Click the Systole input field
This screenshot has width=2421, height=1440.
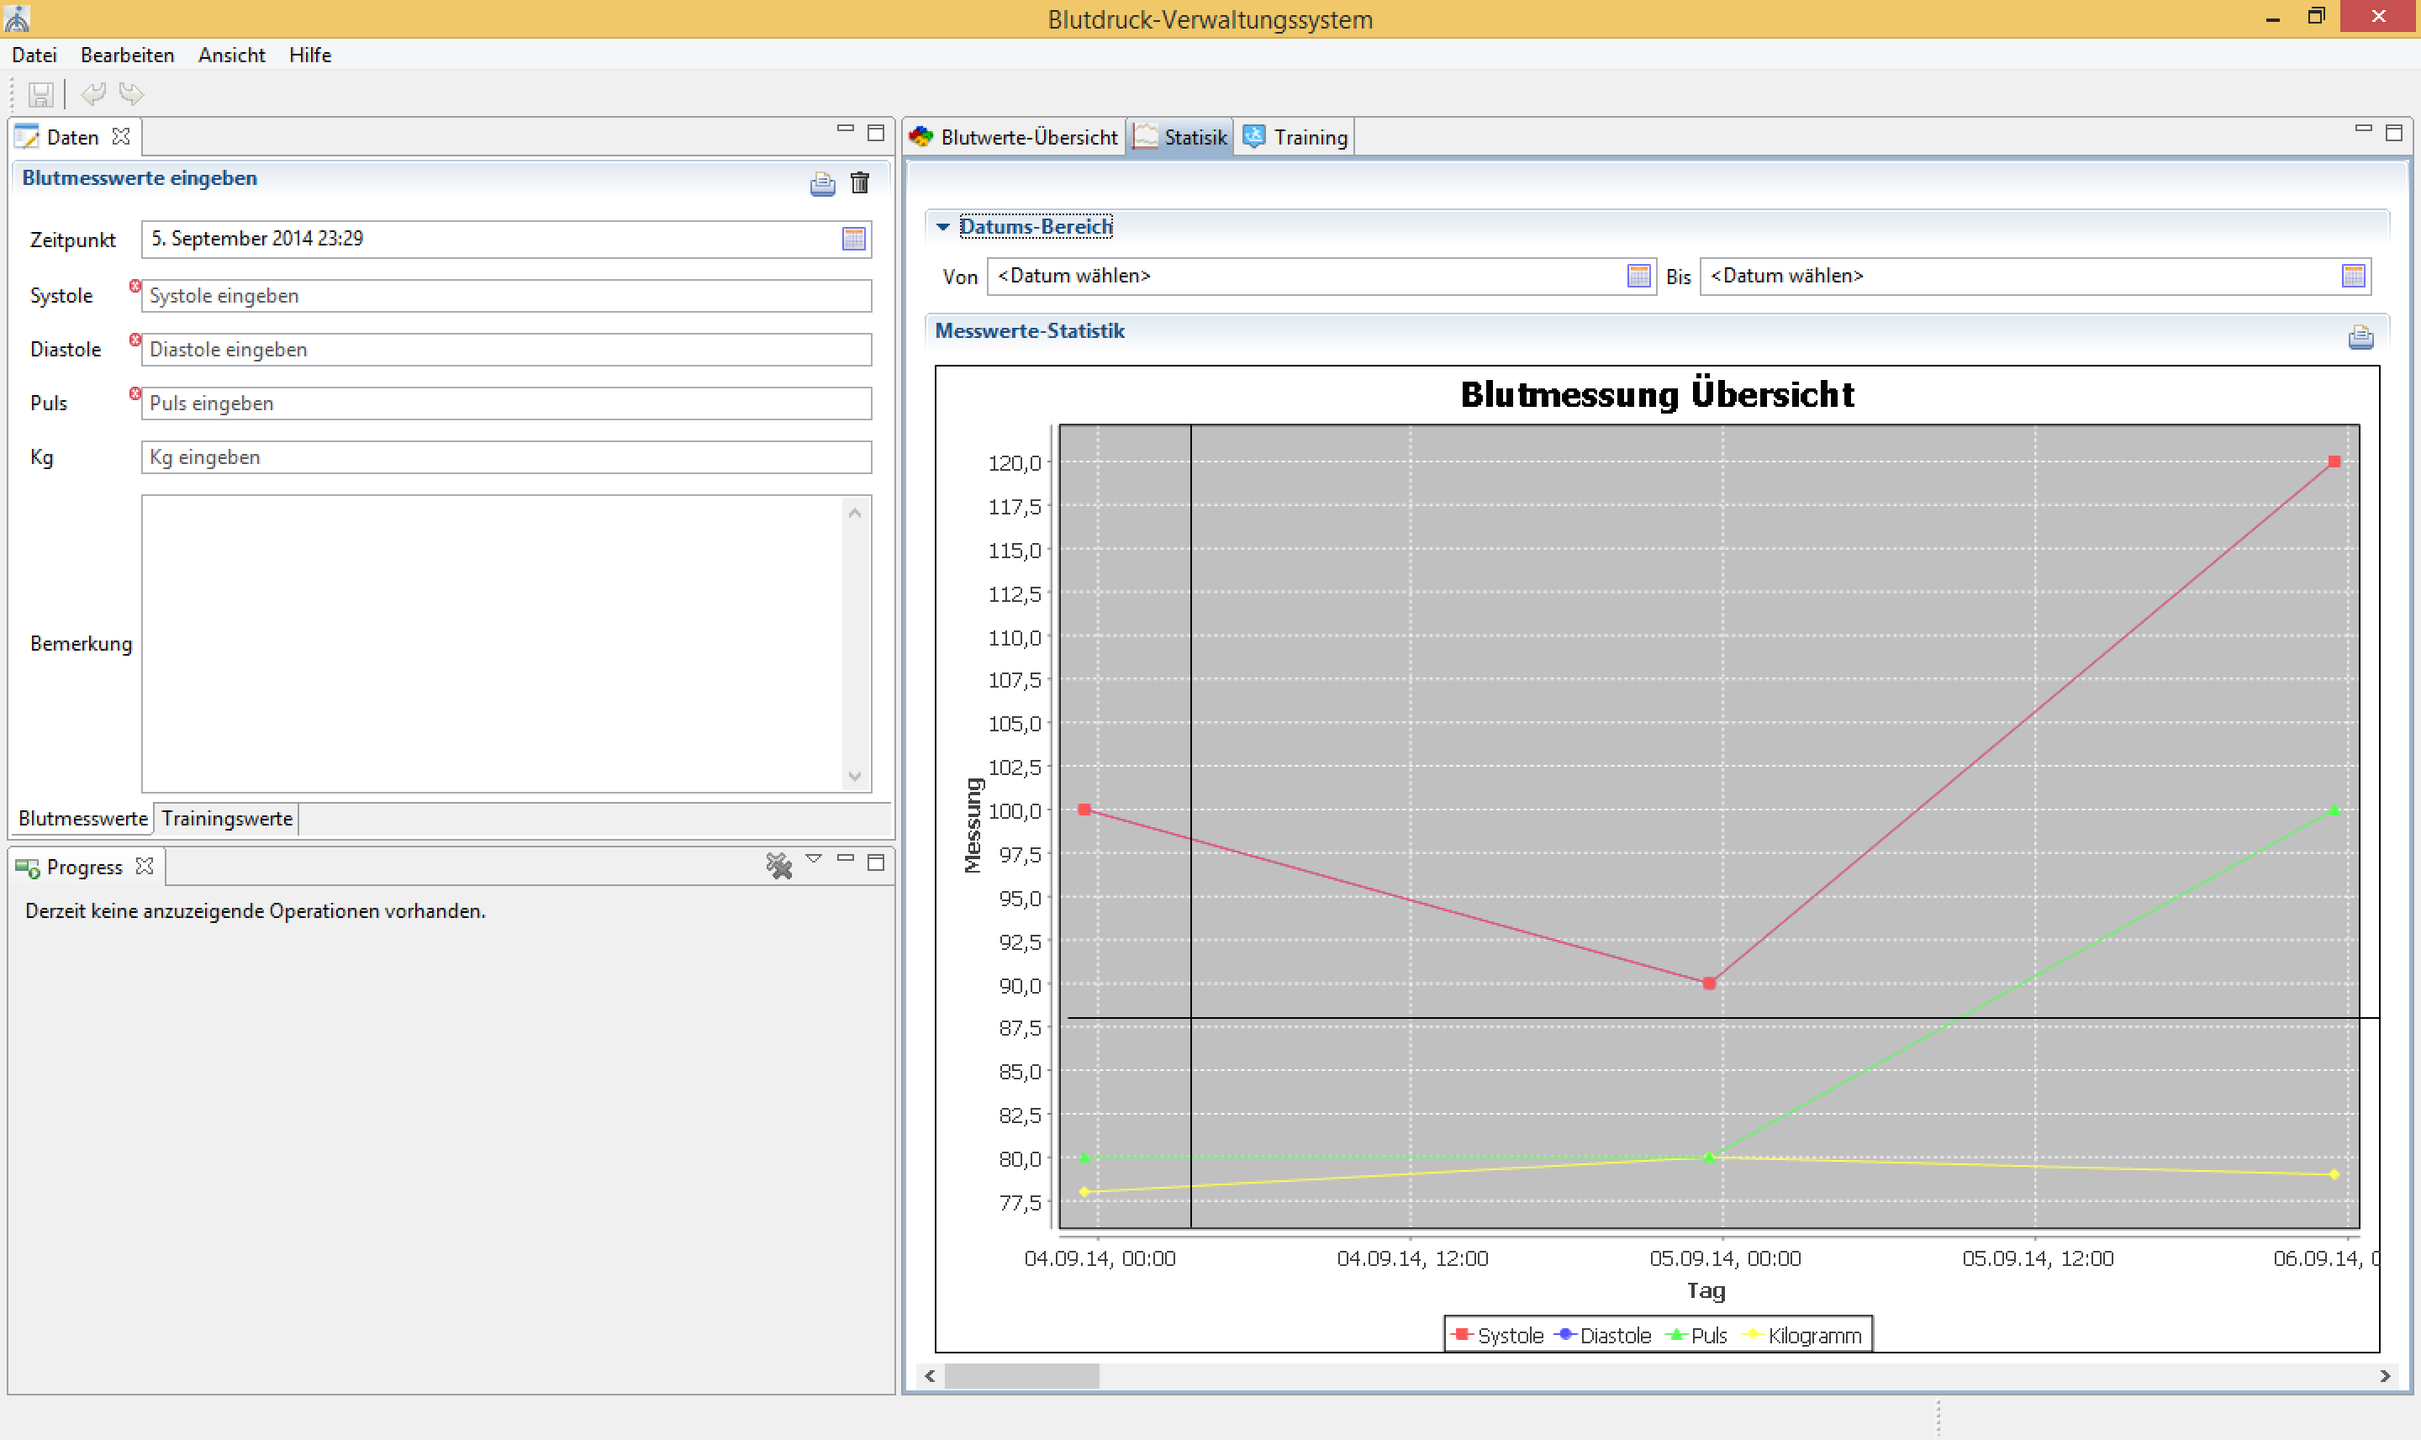(x=505, y=296)
